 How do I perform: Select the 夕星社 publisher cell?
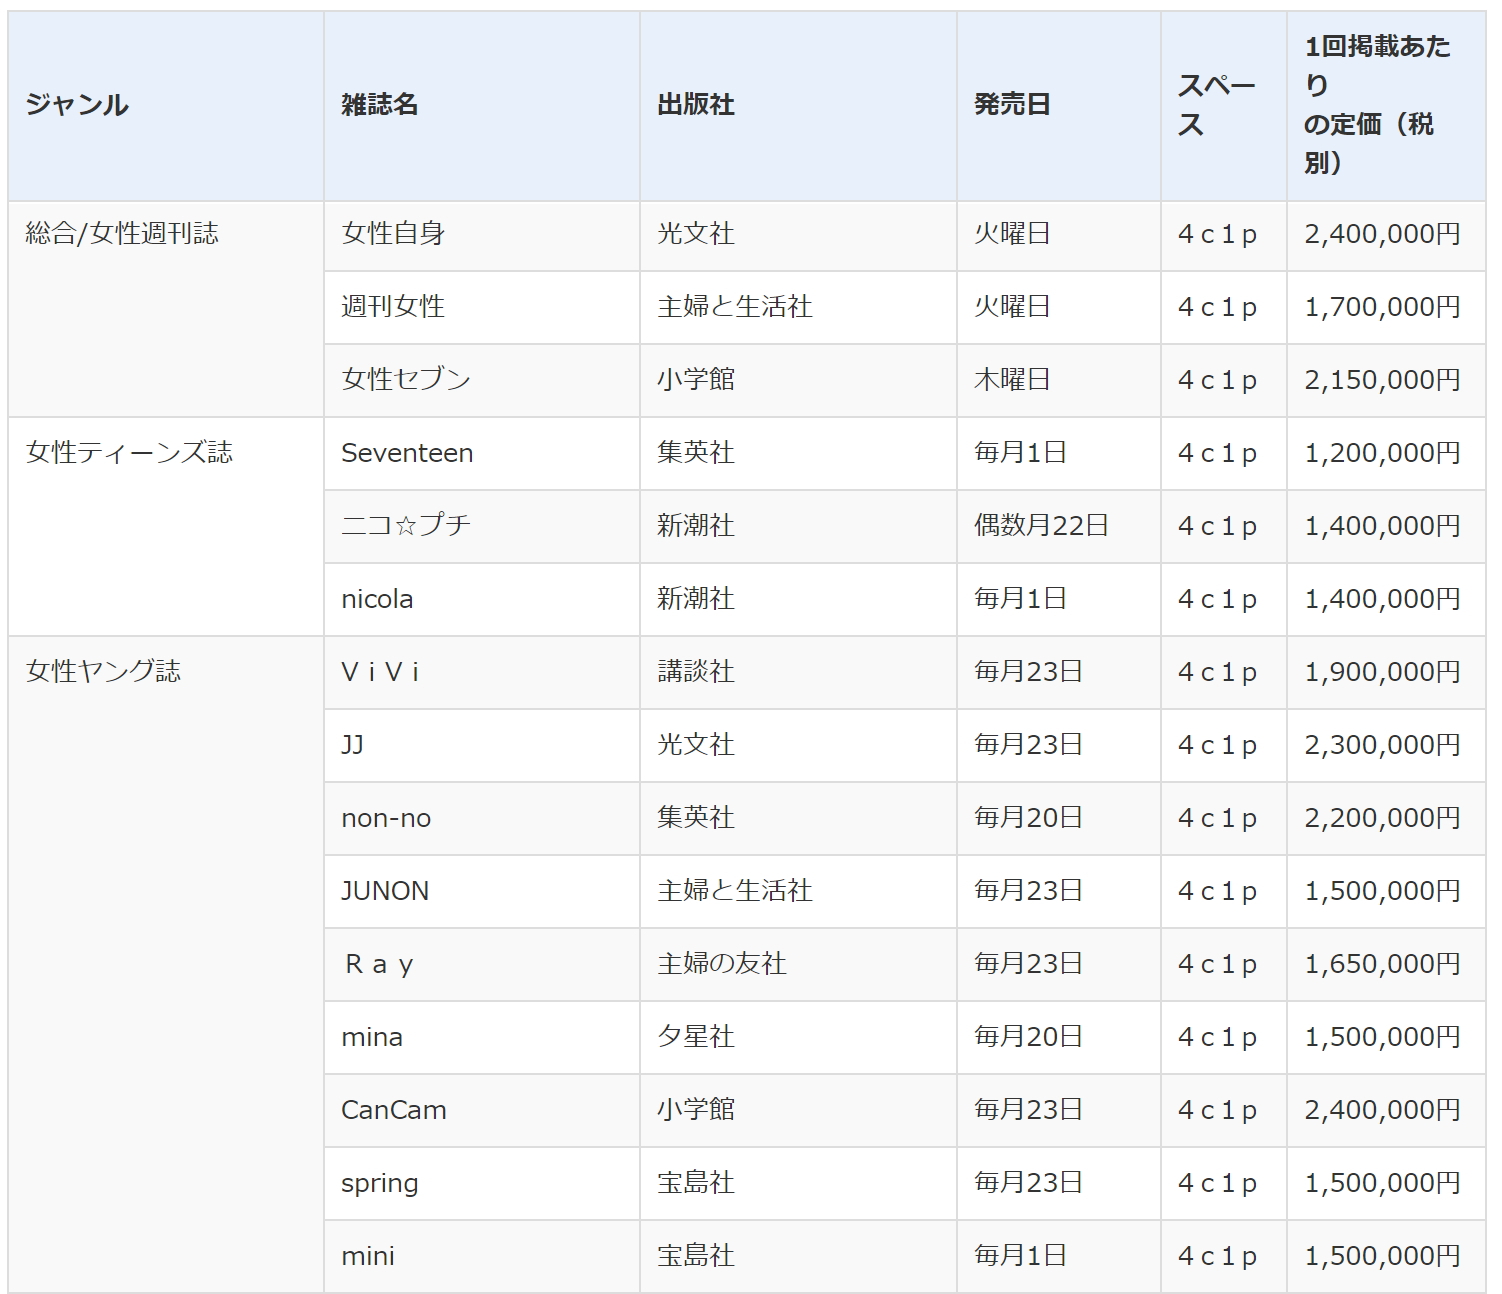tap(695, 1037)
